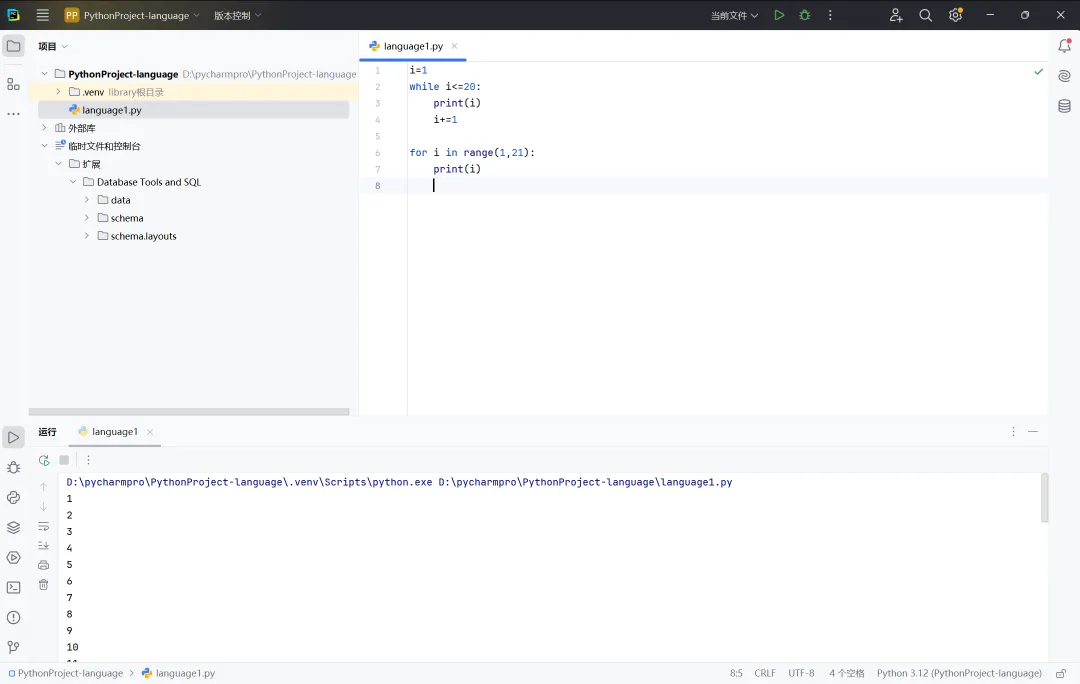Jump down the stack trace arrow
The height and width of the screenshot is (684, 1080).
[x=43, y=506]
